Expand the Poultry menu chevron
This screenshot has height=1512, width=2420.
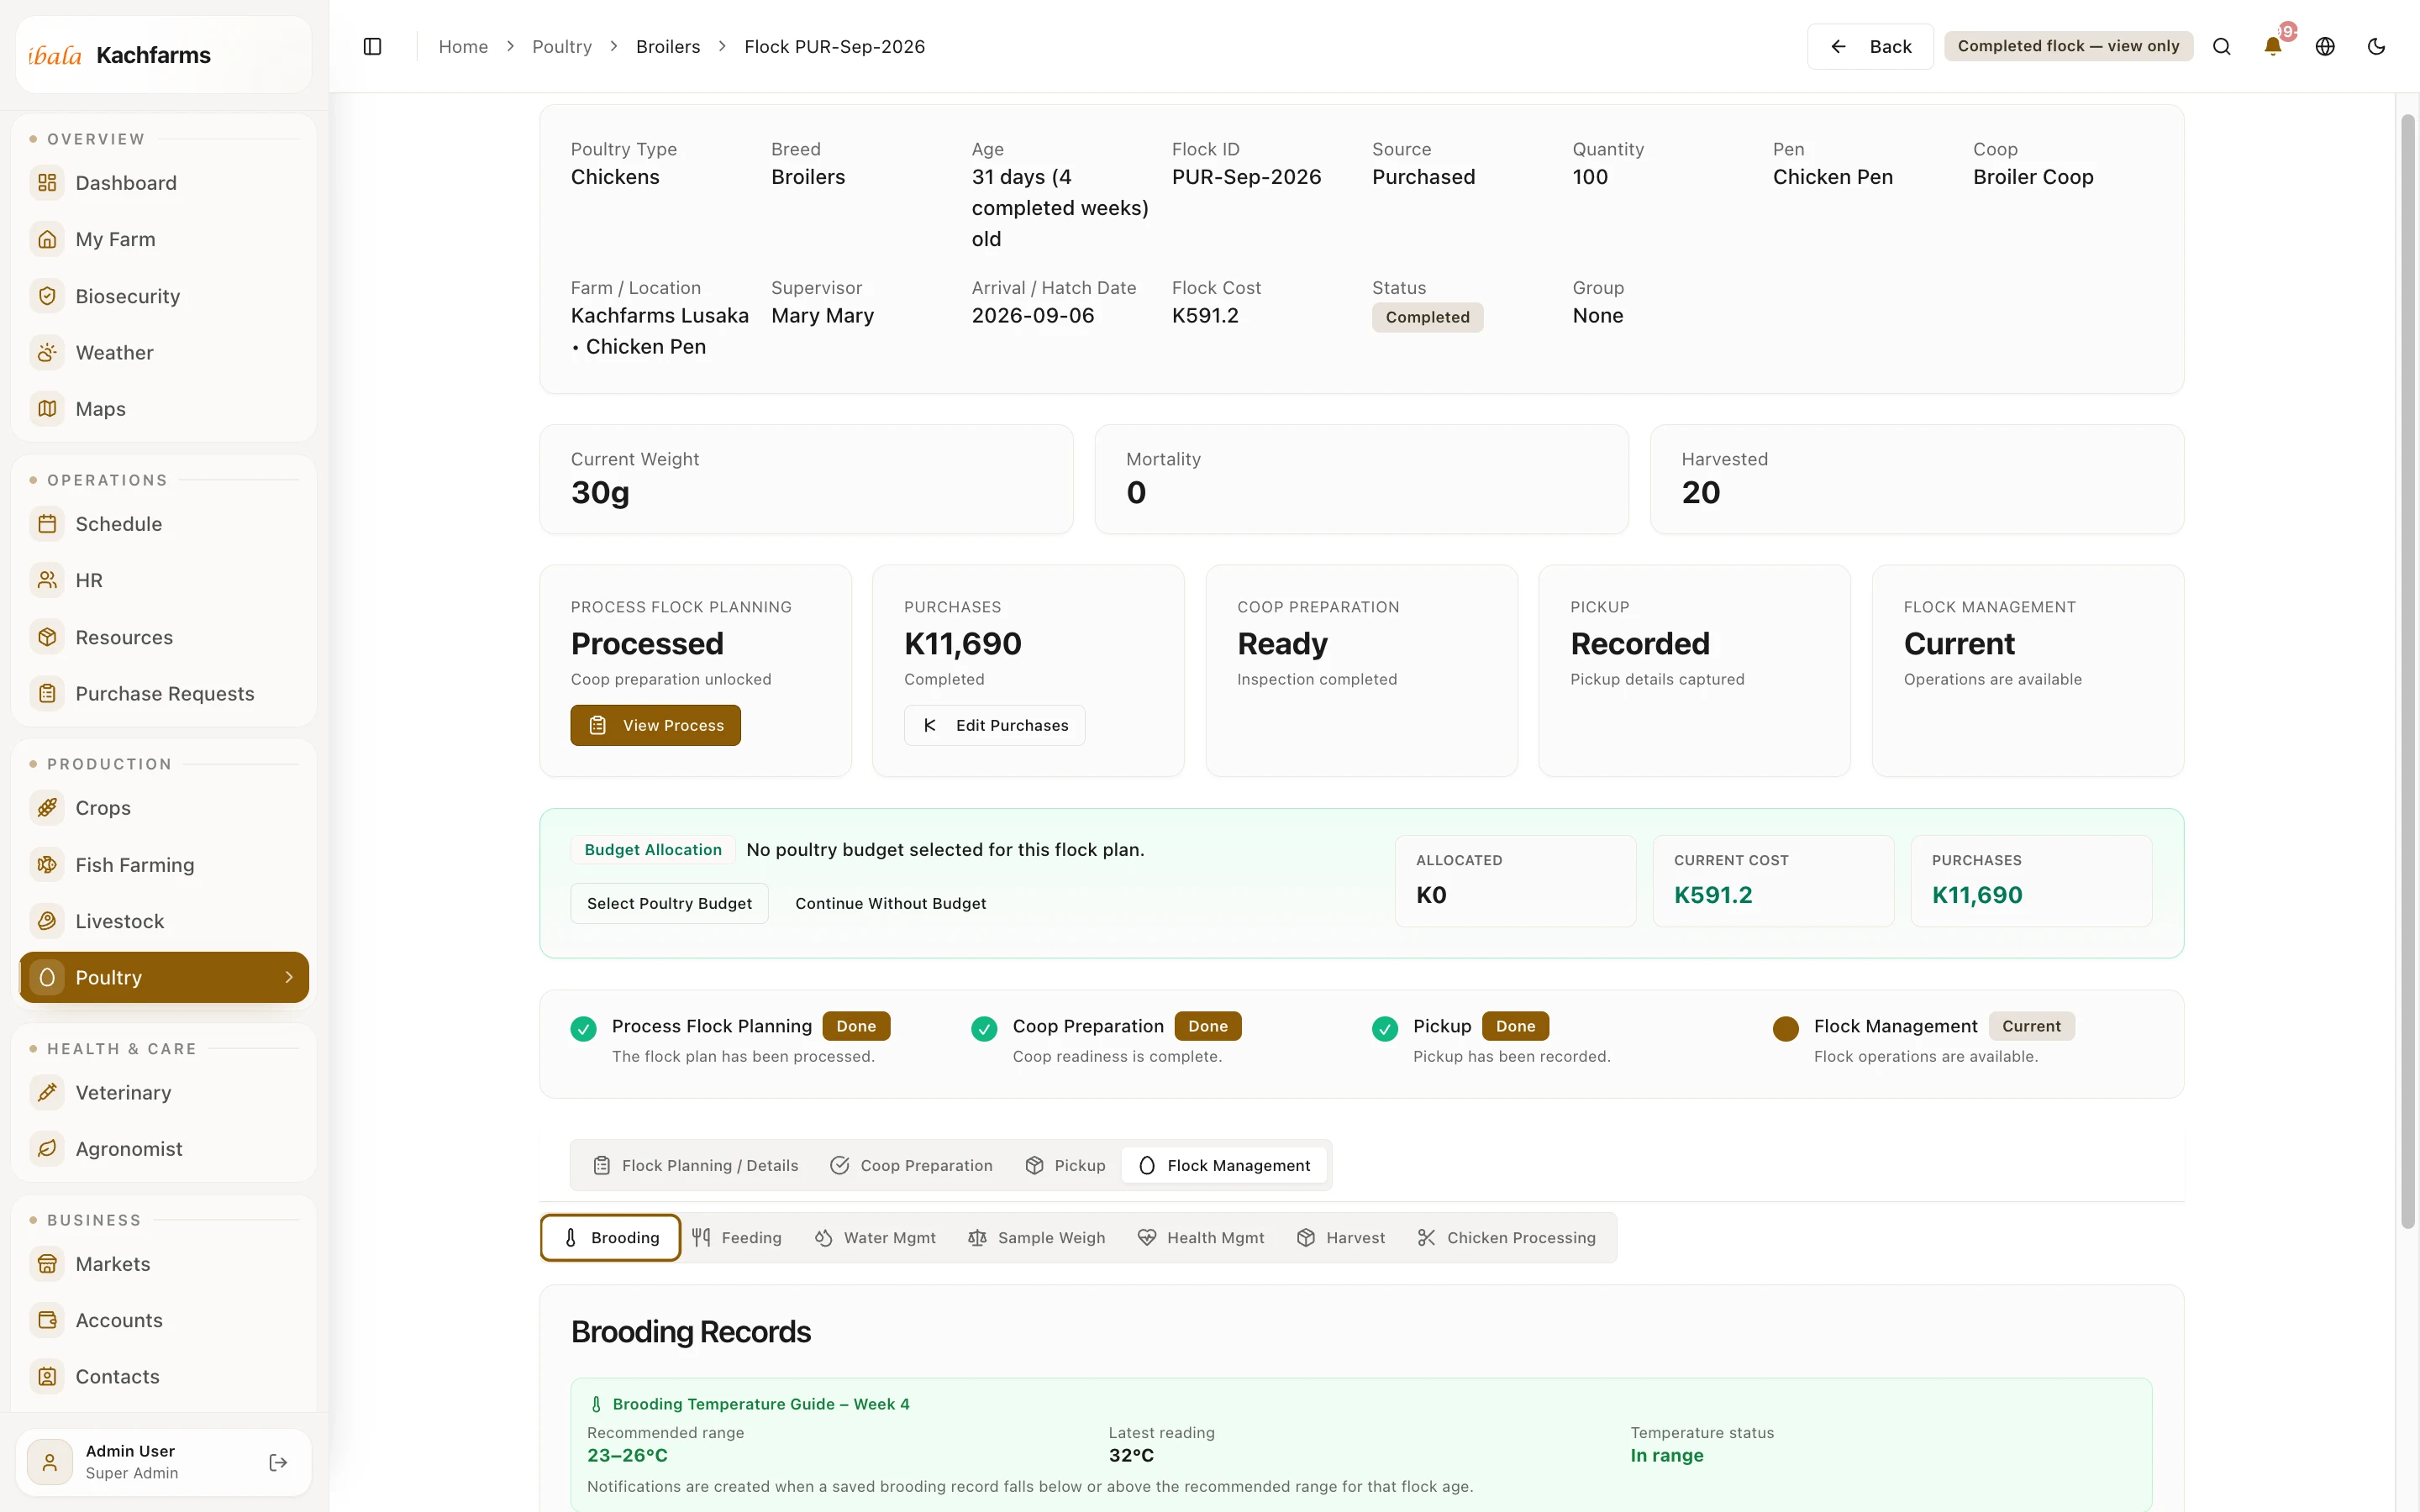(x=289, y=977)
